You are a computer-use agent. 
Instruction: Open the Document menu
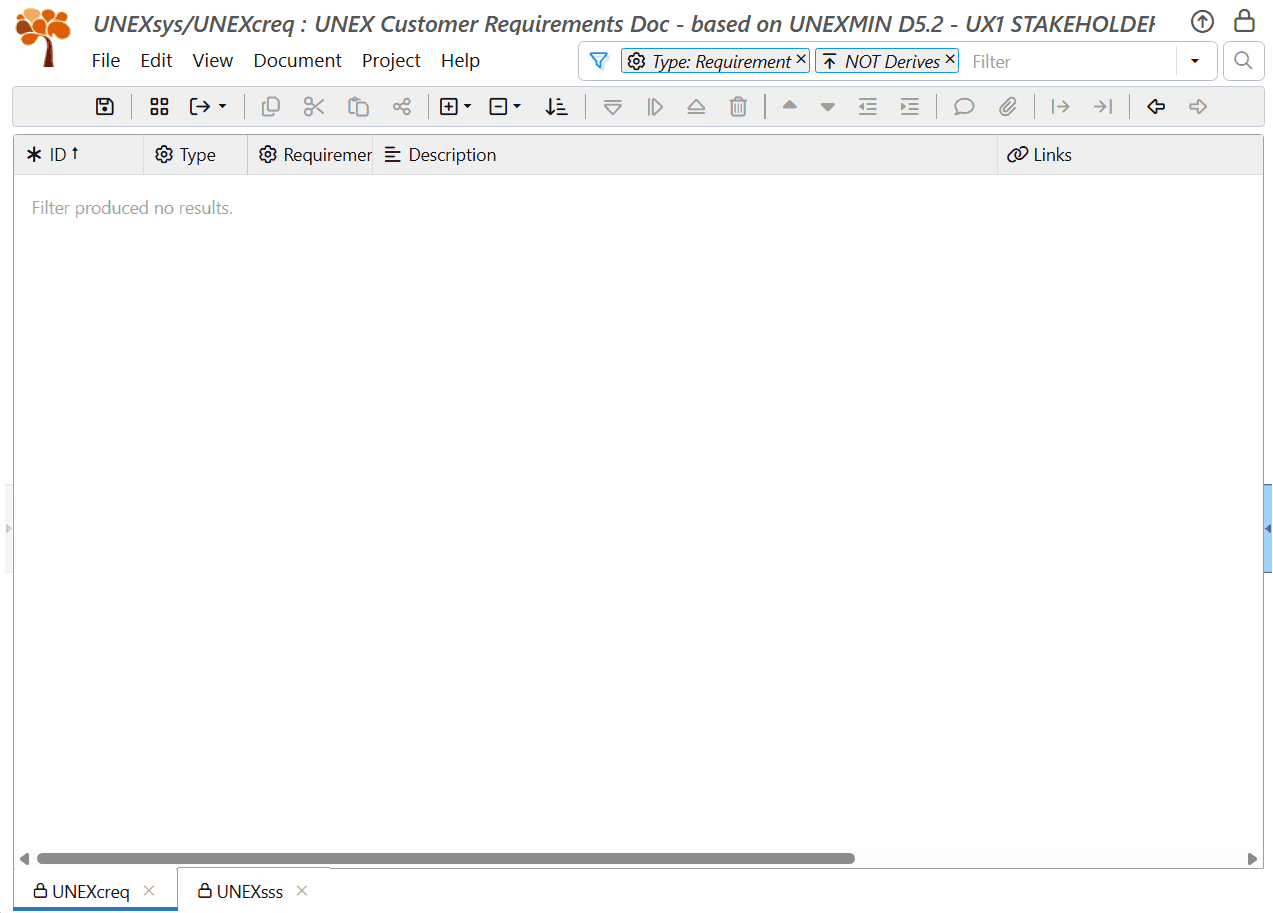(x=297, y=61)
